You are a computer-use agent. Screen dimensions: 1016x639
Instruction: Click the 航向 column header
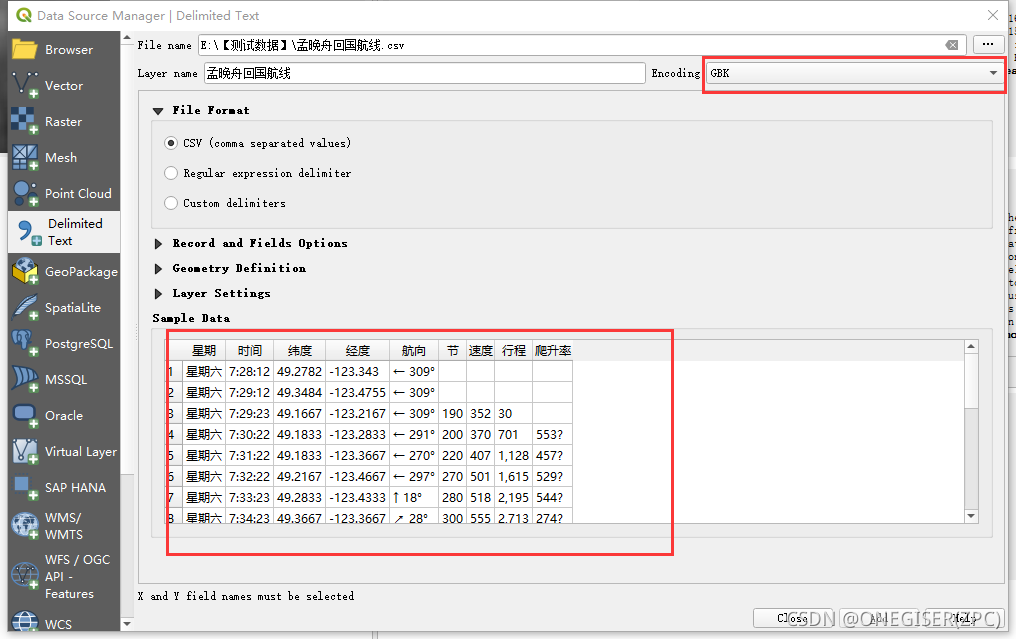tap(414, 351)
